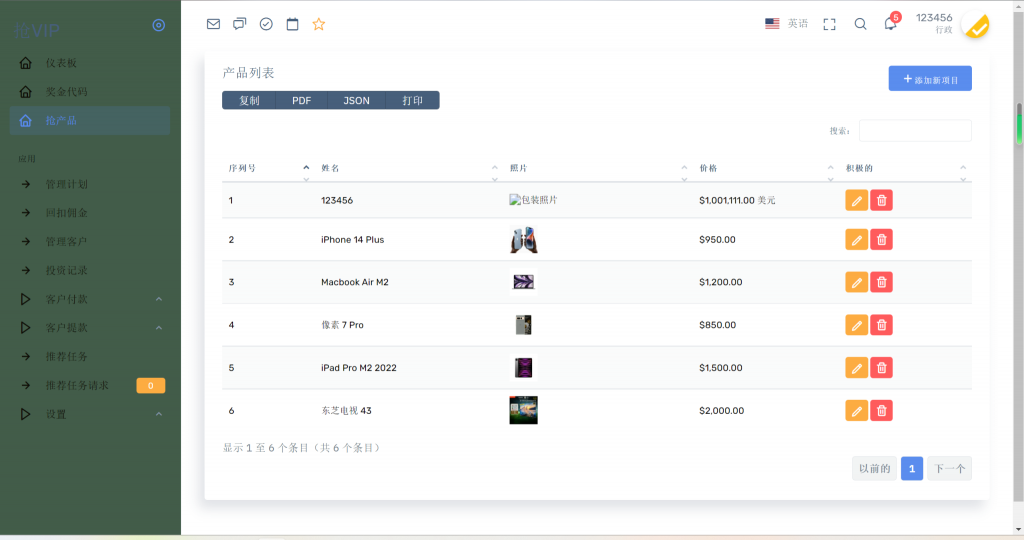Open the notifications bell icon
1024x540 pixels.
click(890, 24)
